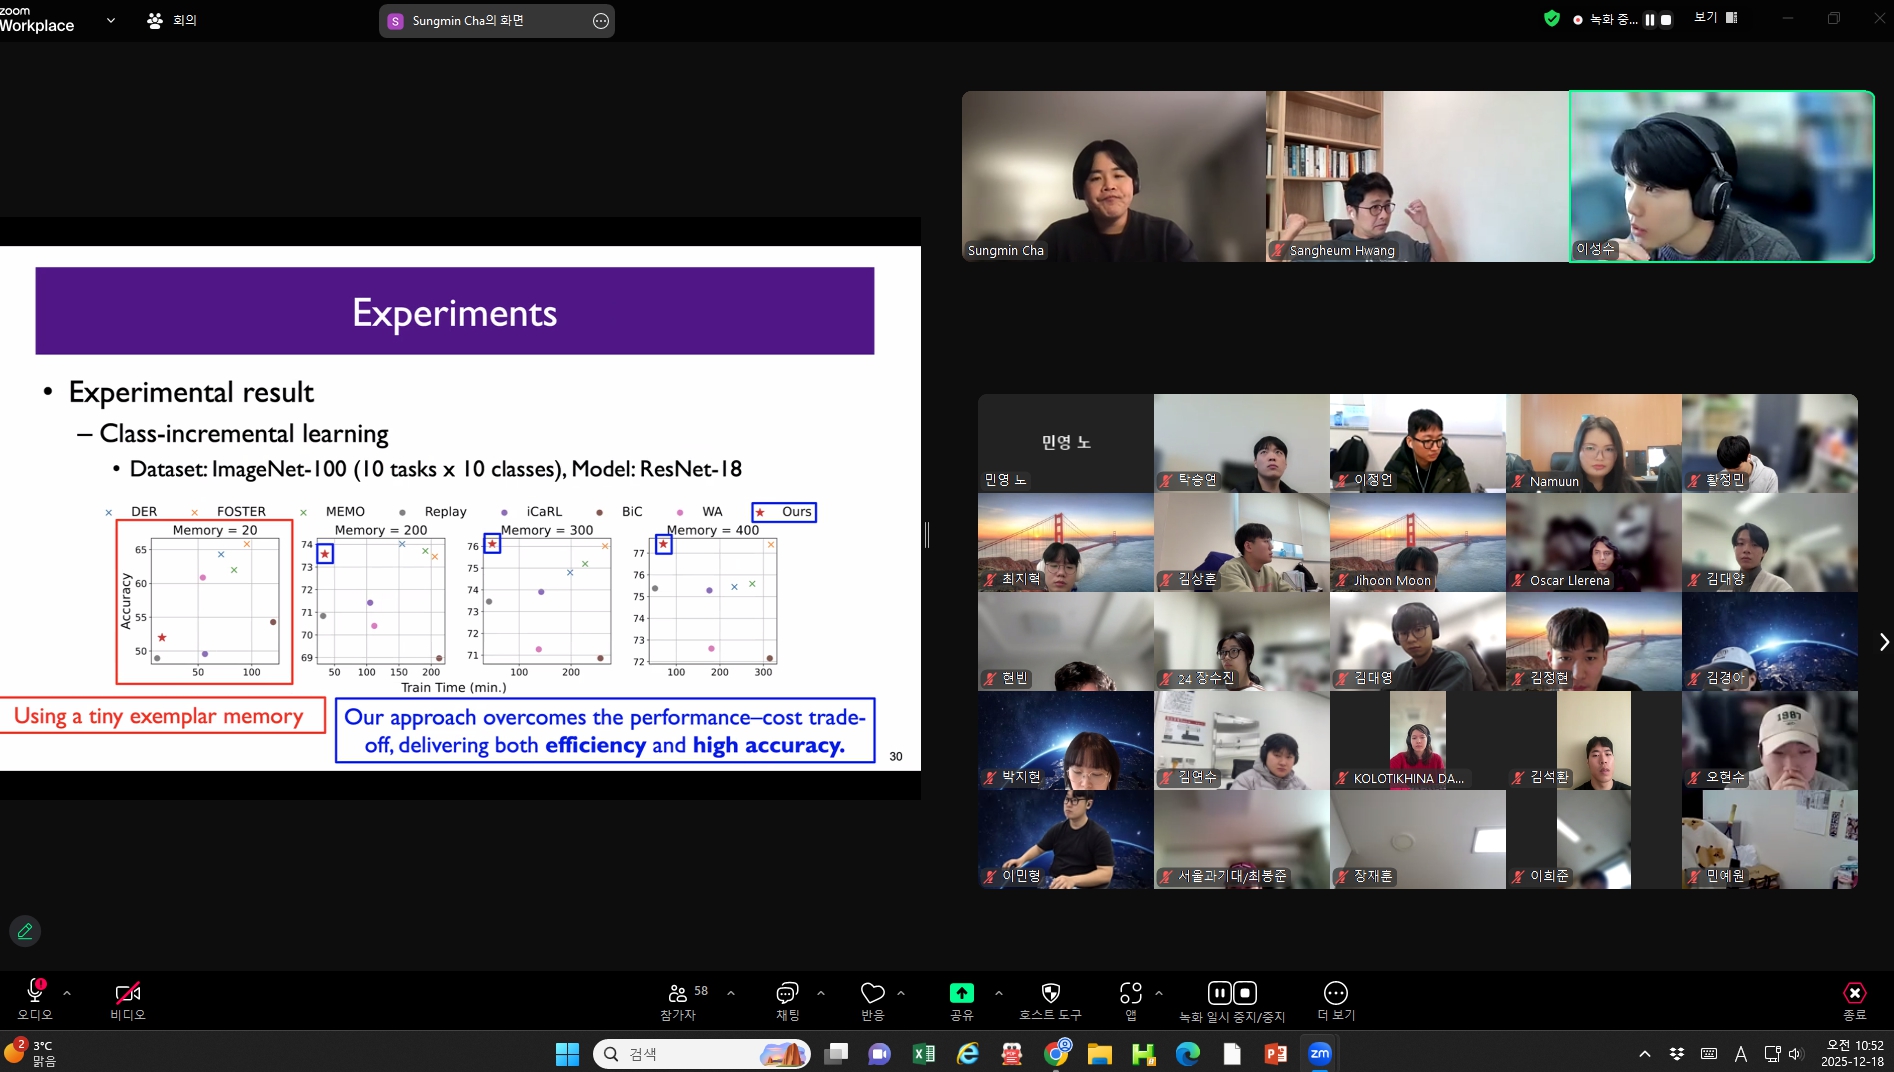
Task: Open the Chat panel
Action: (x=787, y=993)
